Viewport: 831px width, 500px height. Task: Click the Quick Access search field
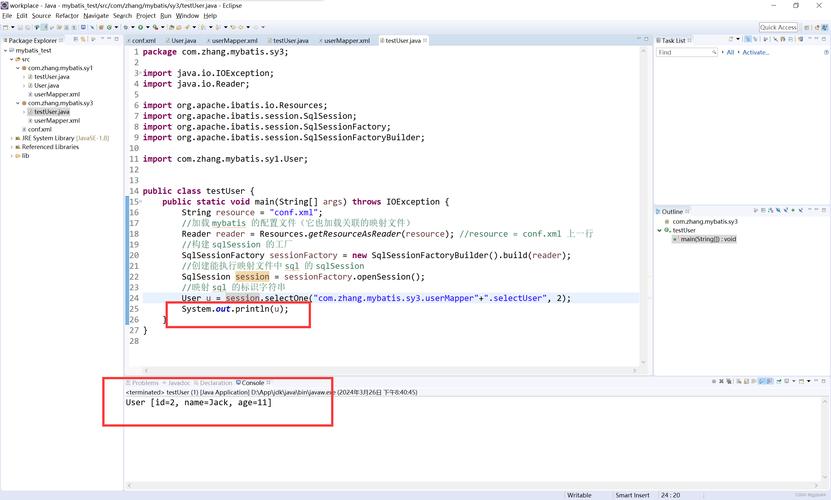click(x=778, y=27)
